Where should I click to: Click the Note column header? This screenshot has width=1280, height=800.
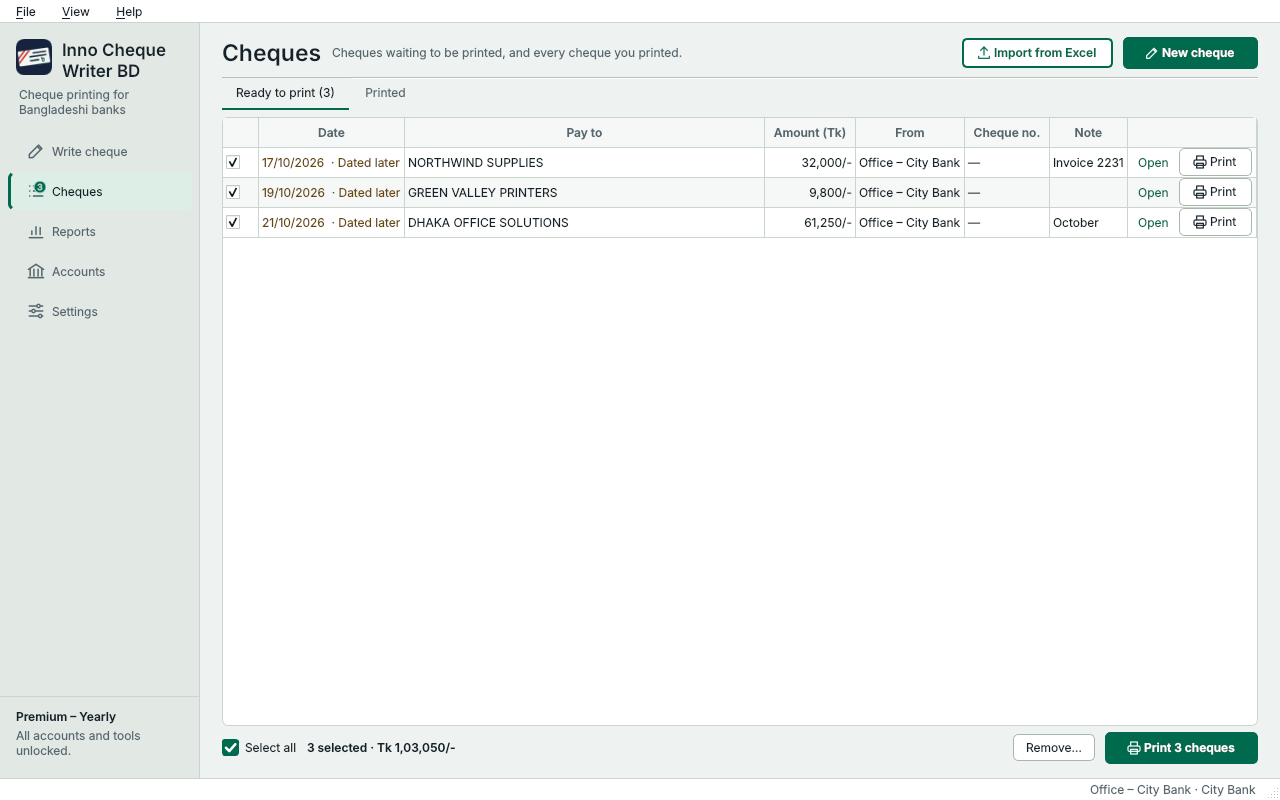click(x=1088, y=133)
